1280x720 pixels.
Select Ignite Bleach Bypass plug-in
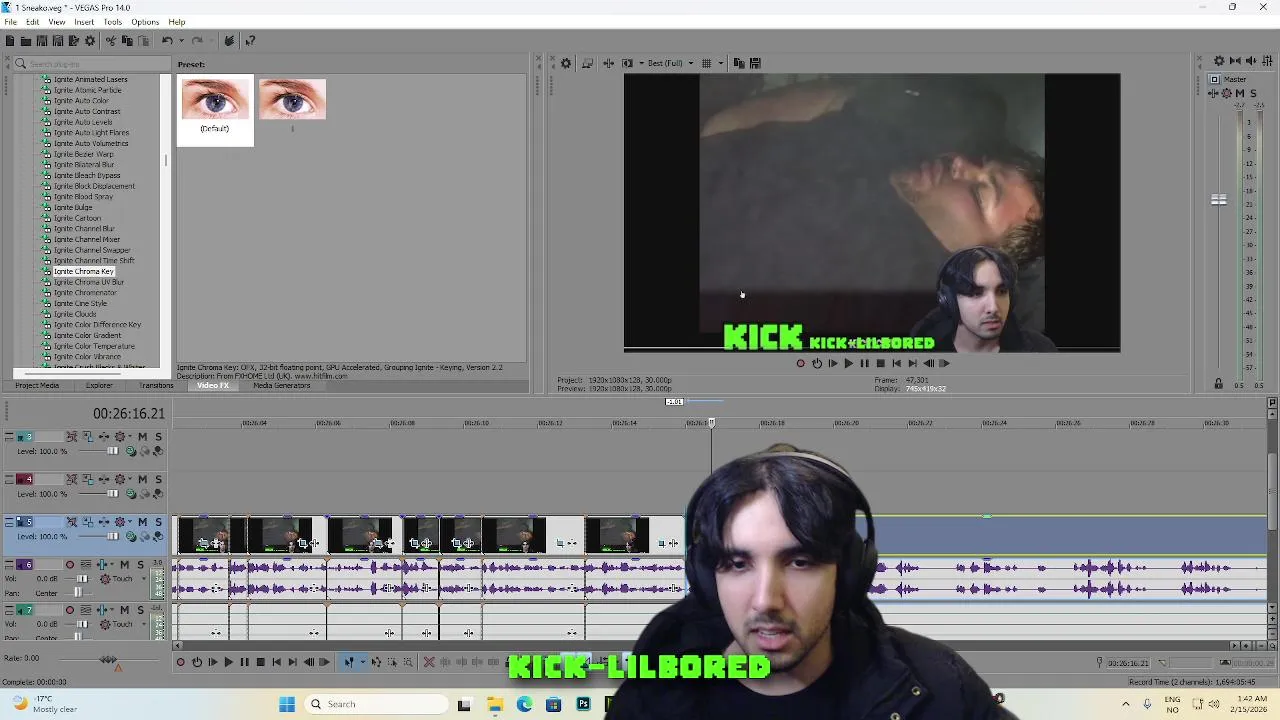(x=87, y=176)
